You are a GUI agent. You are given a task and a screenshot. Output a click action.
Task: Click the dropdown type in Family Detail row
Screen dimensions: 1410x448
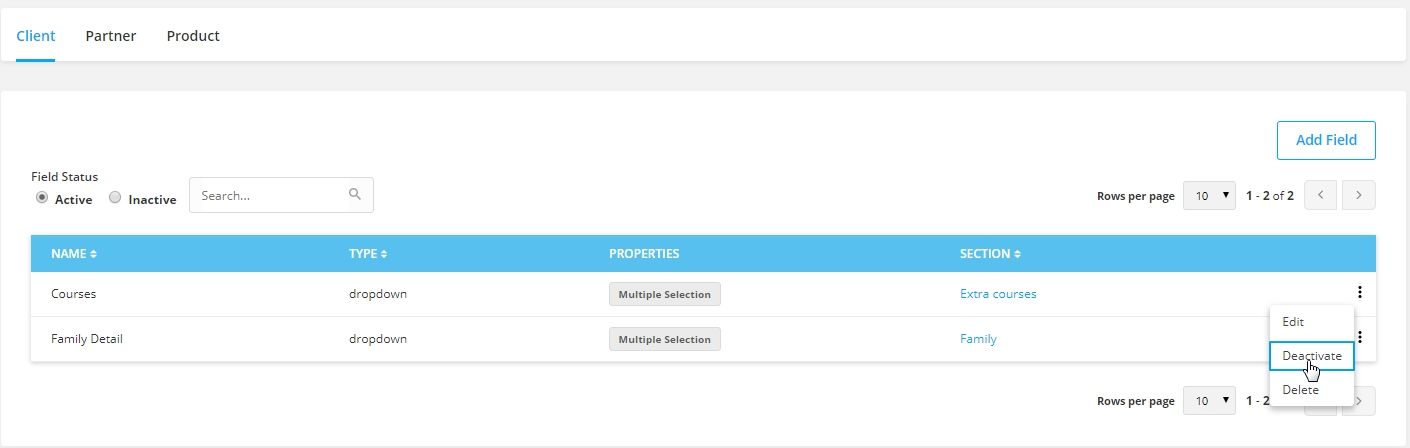[378, 339]
